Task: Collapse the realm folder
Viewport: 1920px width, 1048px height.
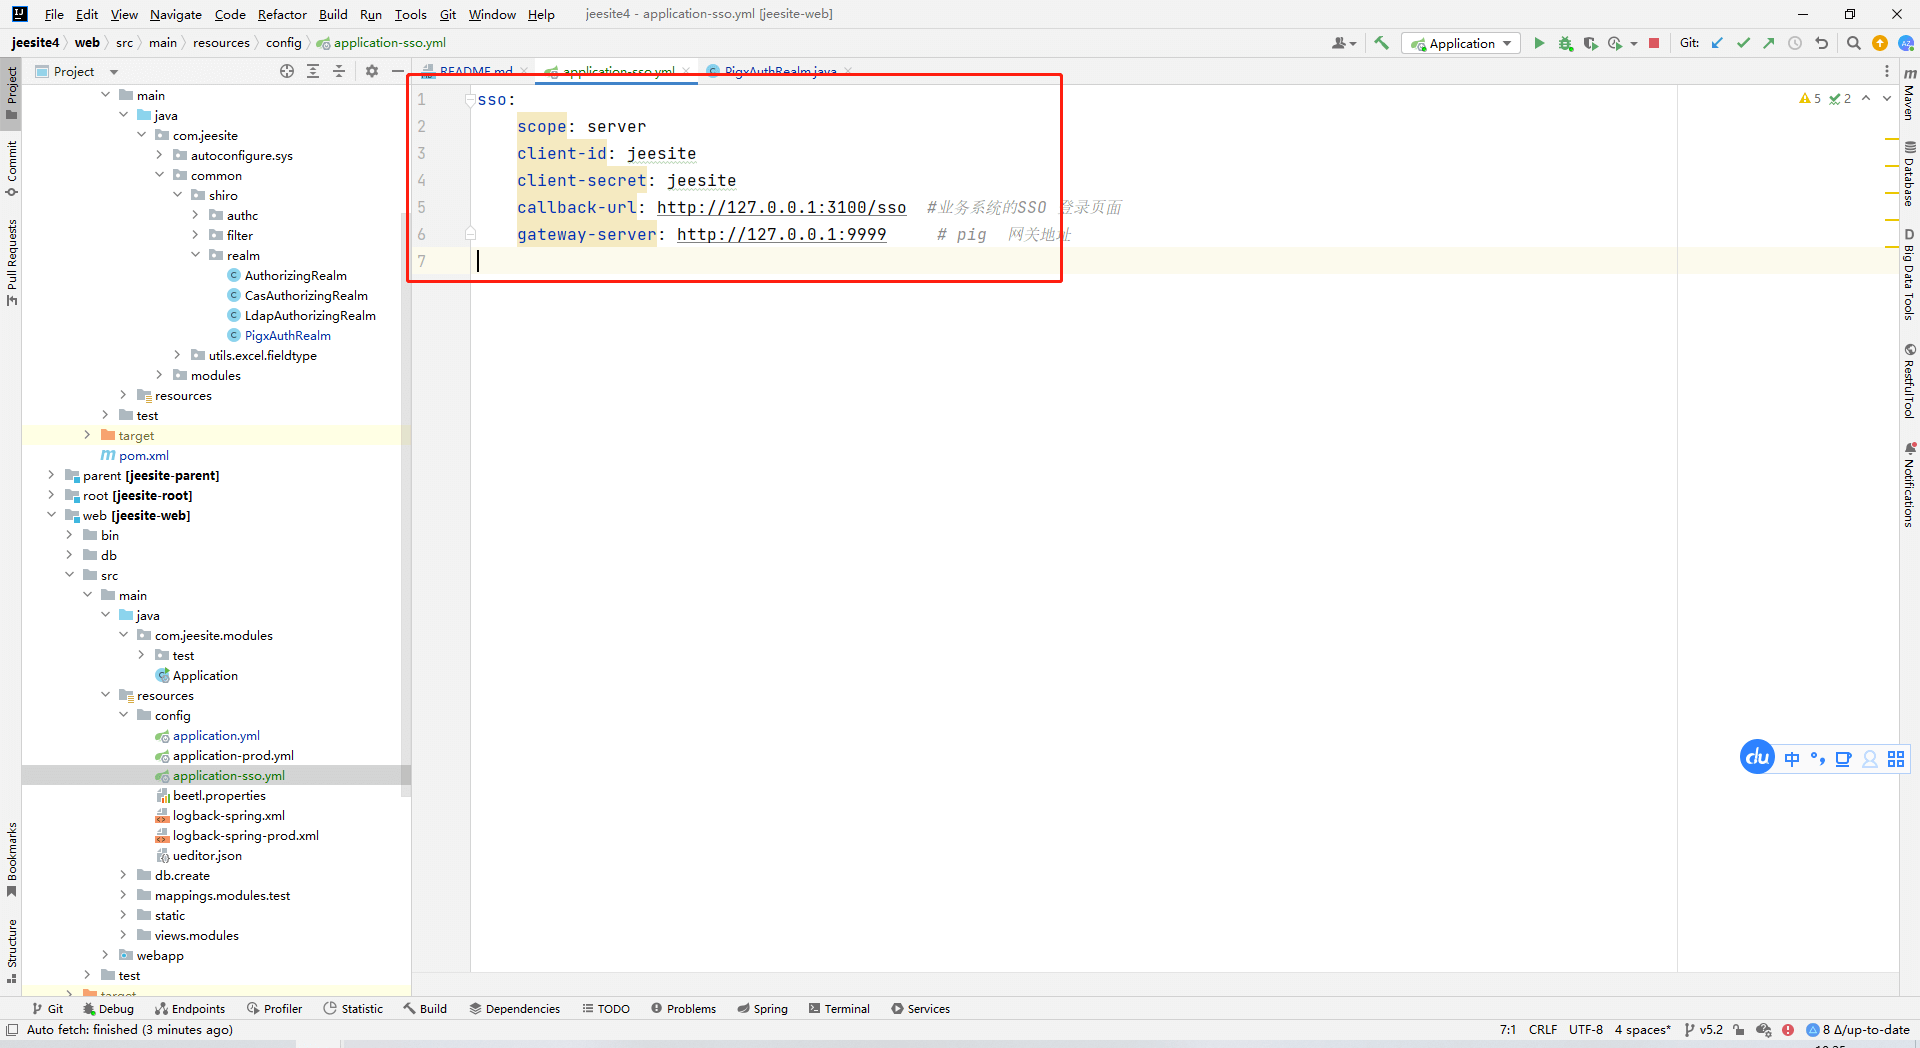Action: tap(195, 255)
